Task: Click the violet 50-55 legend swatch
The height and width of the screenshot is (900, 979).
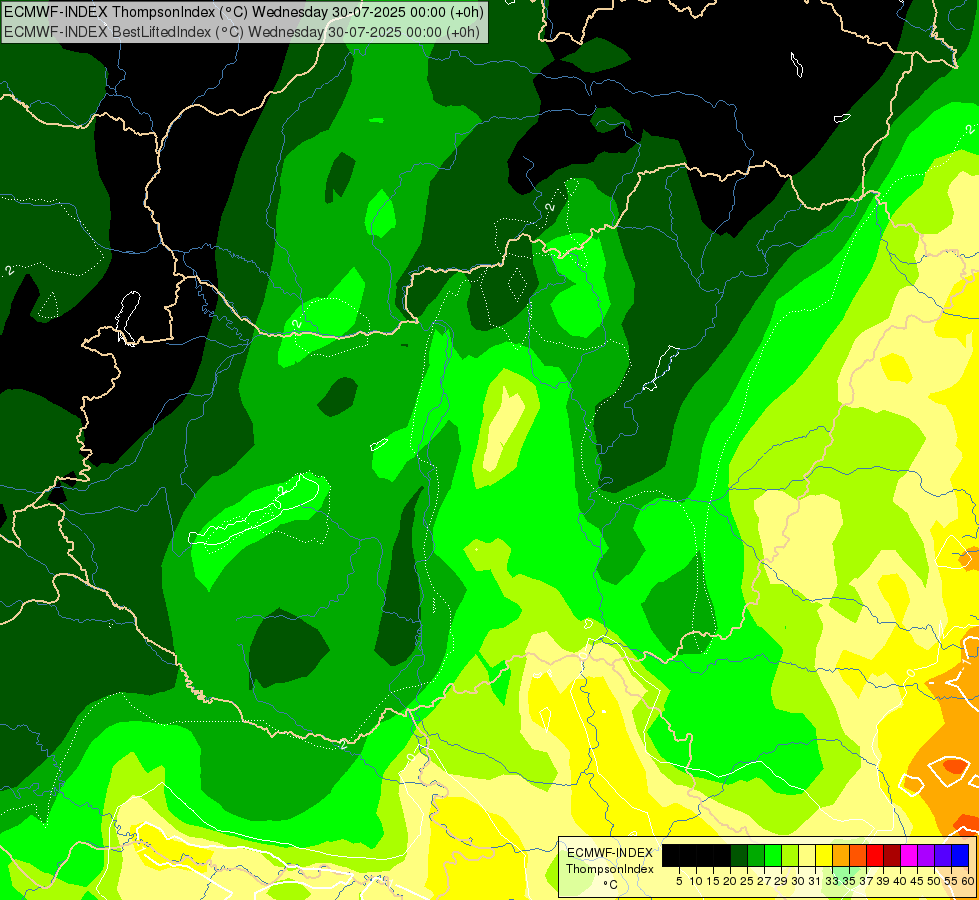Action: [943, 855]
